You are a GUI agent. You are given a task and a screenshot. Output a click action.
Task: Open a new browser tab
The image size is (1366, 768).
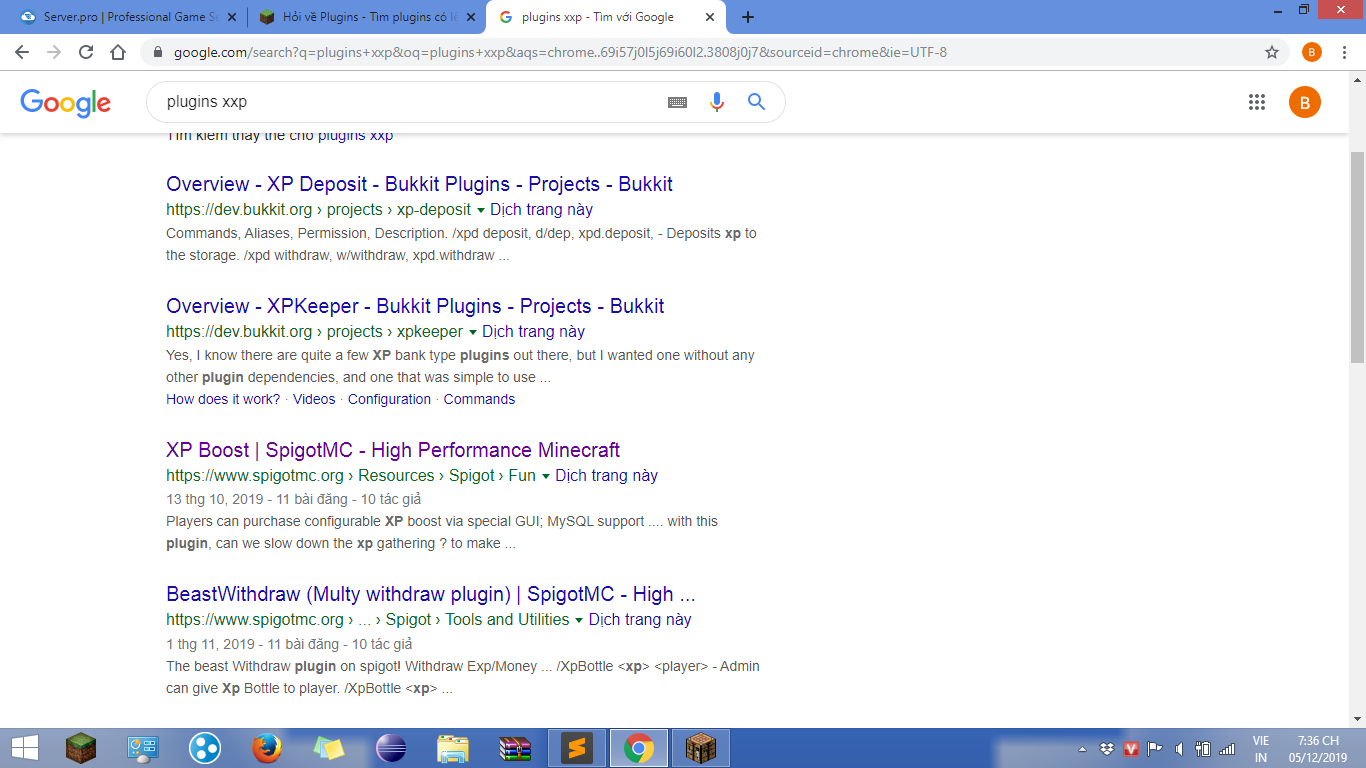(748, 17)
